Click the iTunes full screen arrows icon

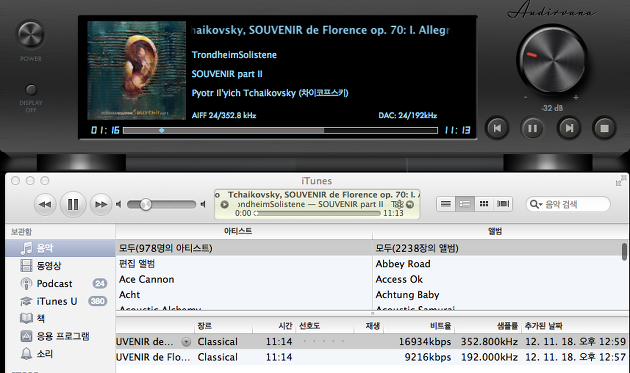click(621, 180)
